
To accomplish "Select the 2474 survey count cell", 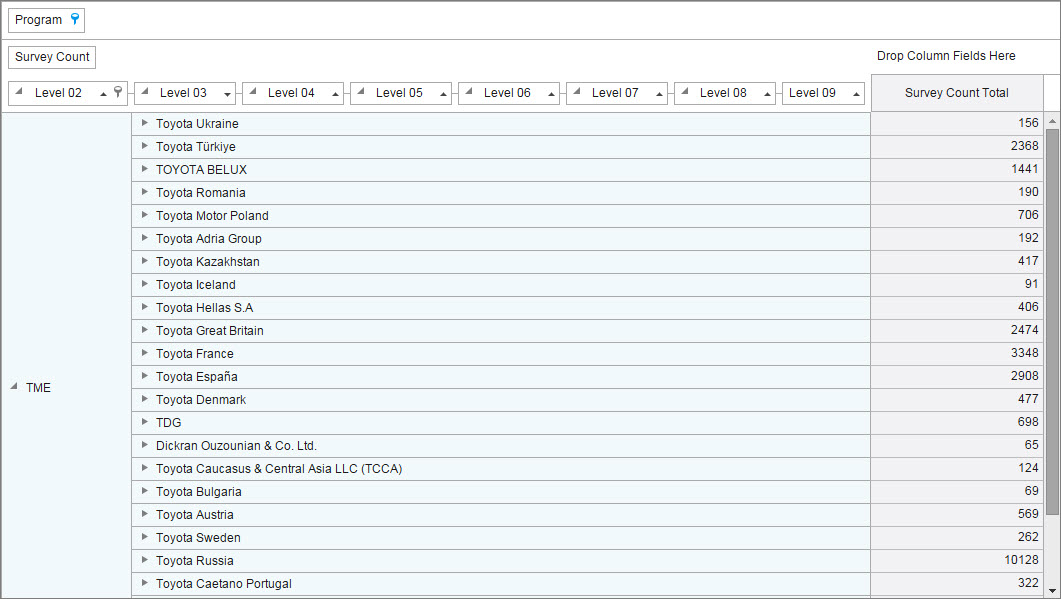I will coord(957,330).
